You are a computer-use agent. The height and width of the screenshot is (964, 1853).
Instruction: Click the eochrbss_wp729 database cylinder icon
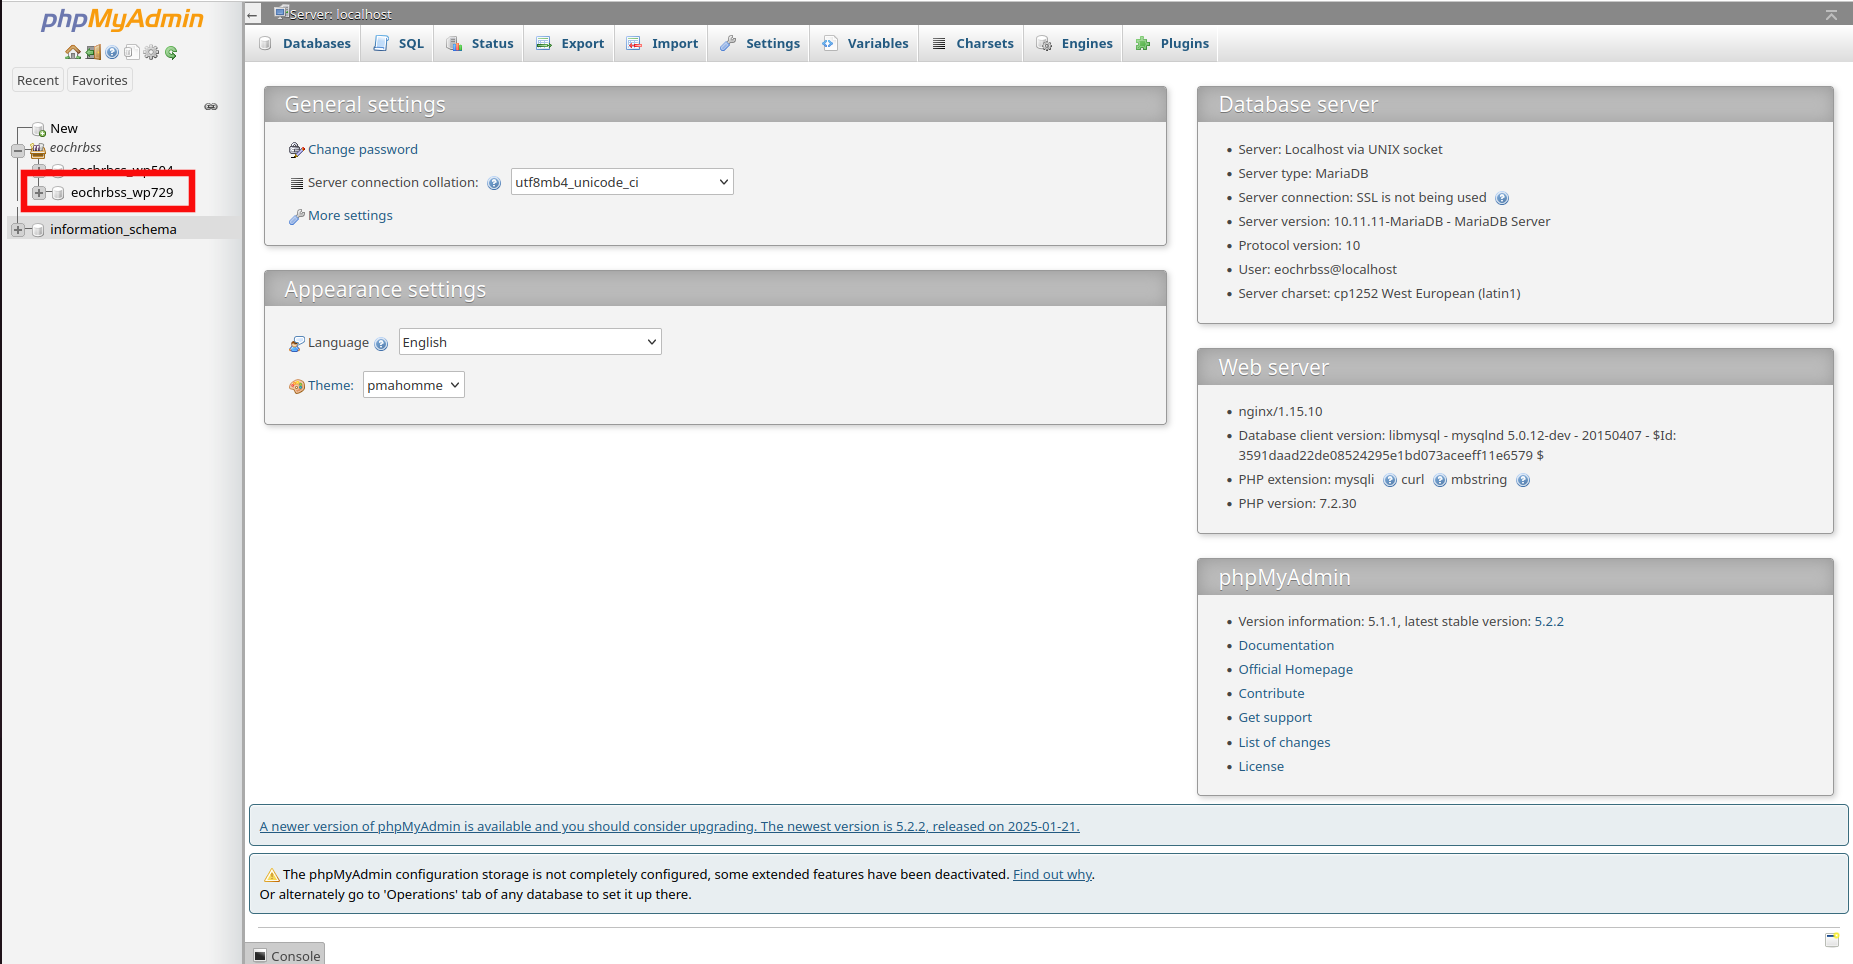click(58, 193)
